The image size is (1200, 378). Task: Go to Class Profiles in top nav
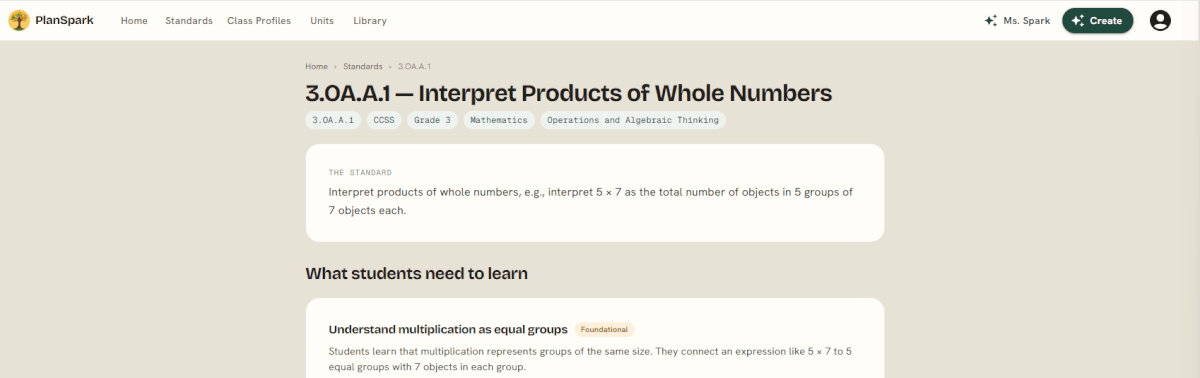(259, 20)
